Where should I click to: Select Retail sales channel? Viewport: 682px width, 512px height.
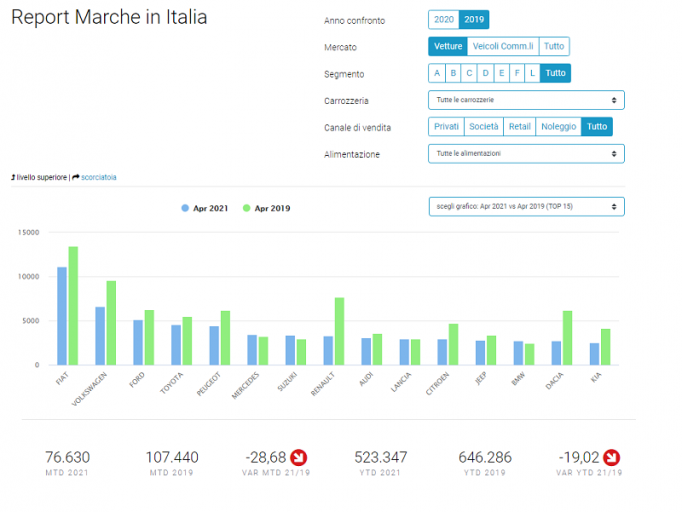[x=520, y=127]
